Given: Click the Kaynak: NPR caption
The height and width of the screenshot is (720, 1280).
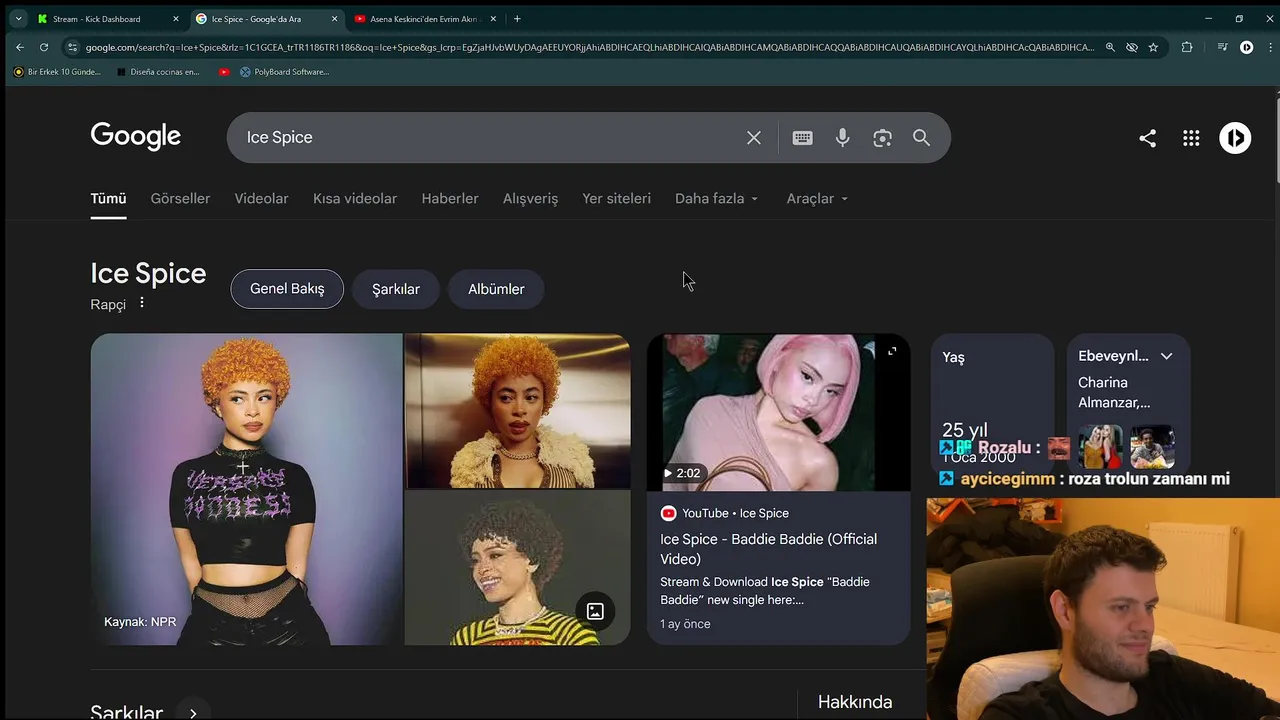Looking at the screenshot, I should point(140,622).
